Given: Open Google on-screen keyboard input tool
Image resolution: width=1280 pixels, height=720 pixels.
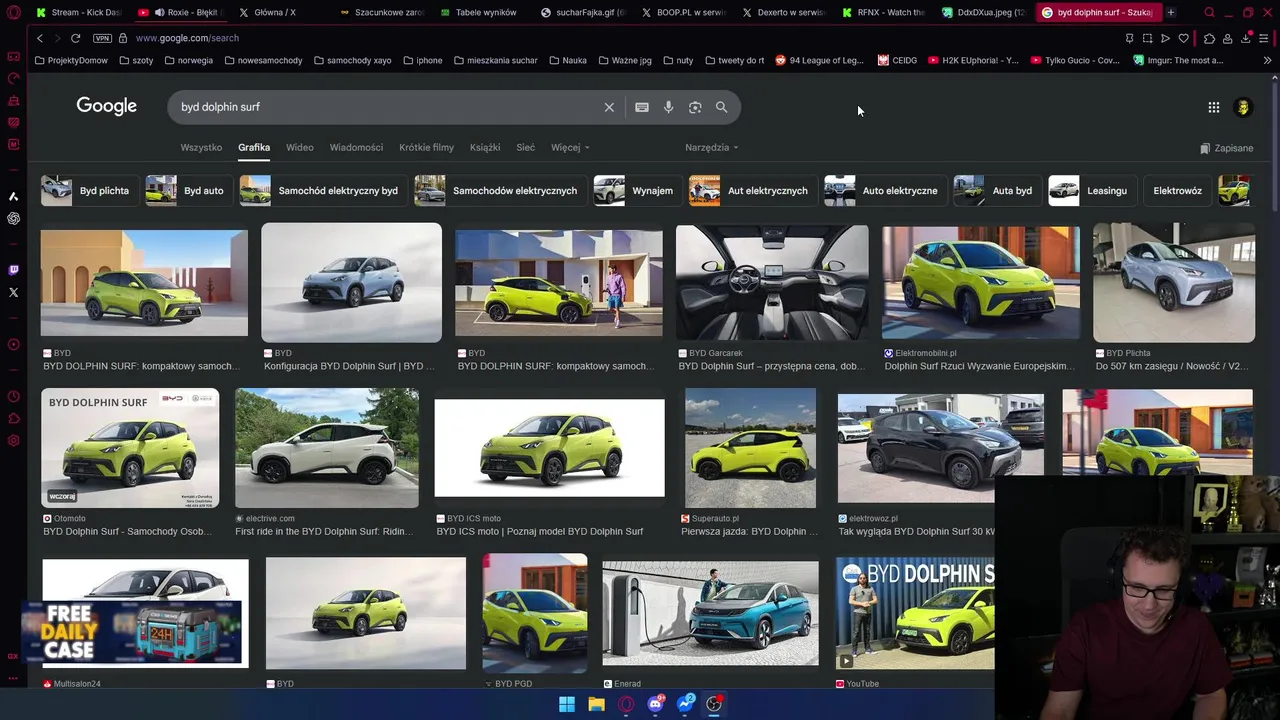Looking at the screenshot, I should (x=642, y=107).
